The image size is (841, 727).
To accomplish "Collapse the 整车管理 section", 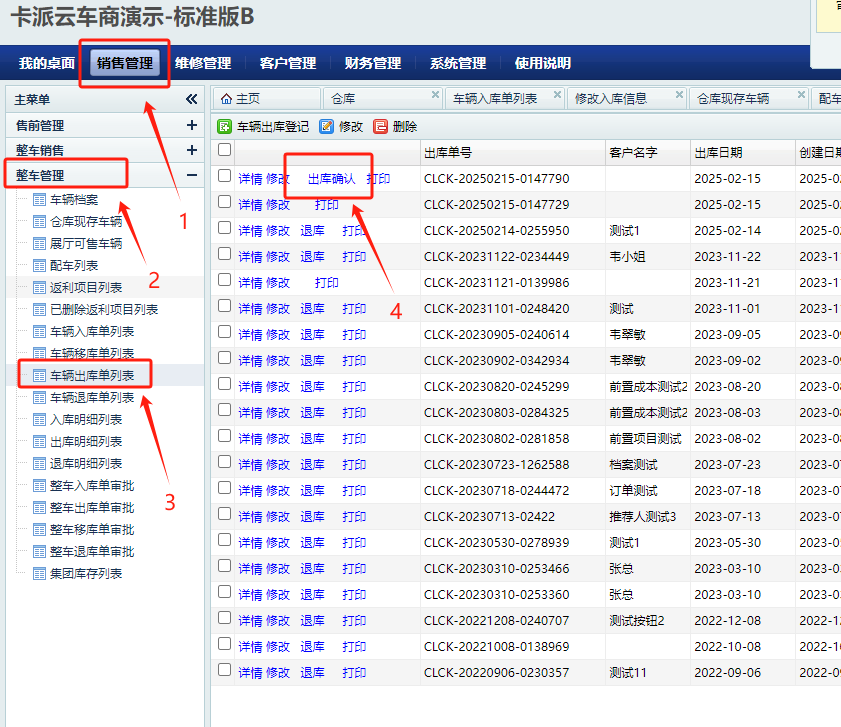I will (191, 176).
